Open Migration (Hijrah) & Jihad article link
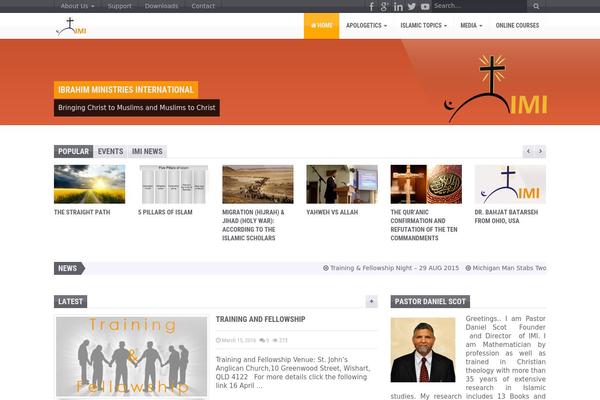 (253, 225)
